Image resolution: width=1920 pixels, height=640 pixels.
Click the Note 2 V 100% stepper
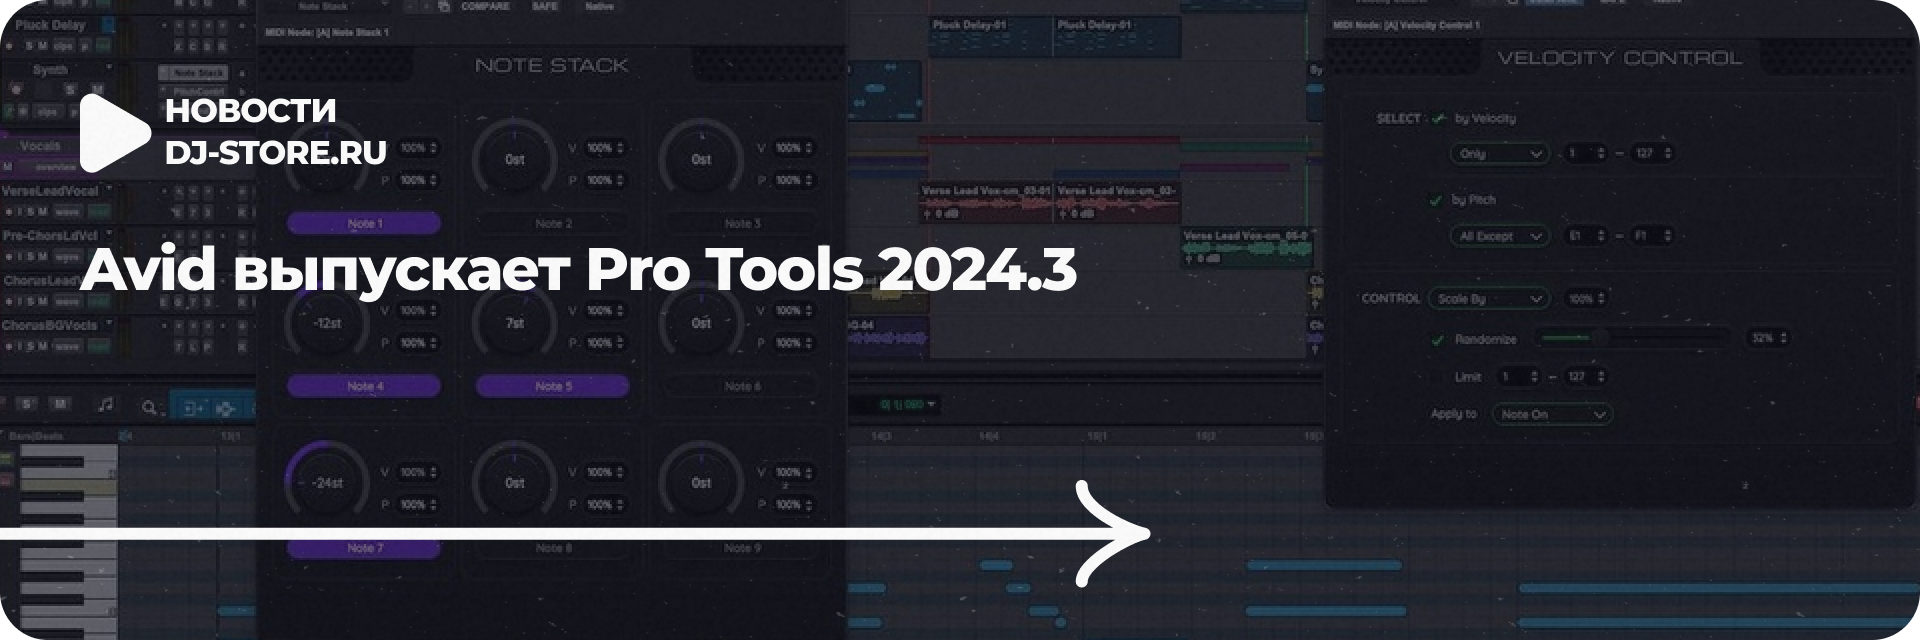[605, 148]
